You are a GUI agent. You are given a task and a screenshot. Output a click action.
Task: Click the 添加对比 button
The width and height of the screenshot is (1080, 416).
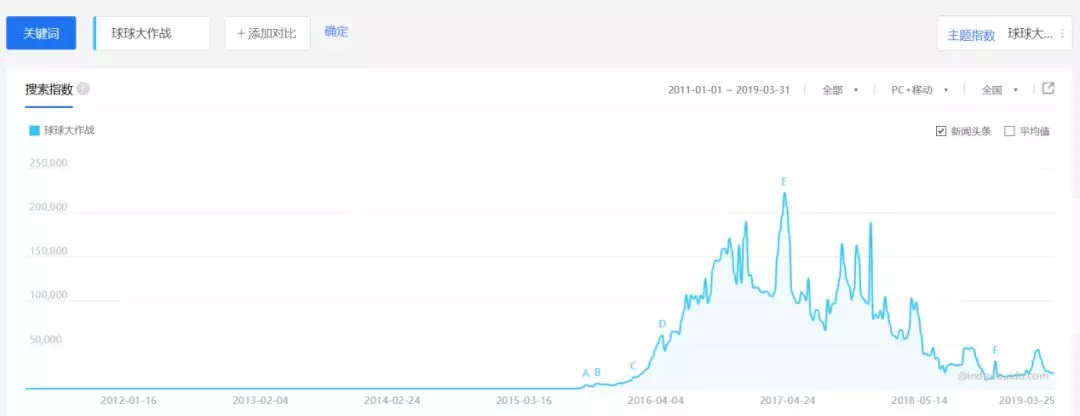[x=267, y=33]
